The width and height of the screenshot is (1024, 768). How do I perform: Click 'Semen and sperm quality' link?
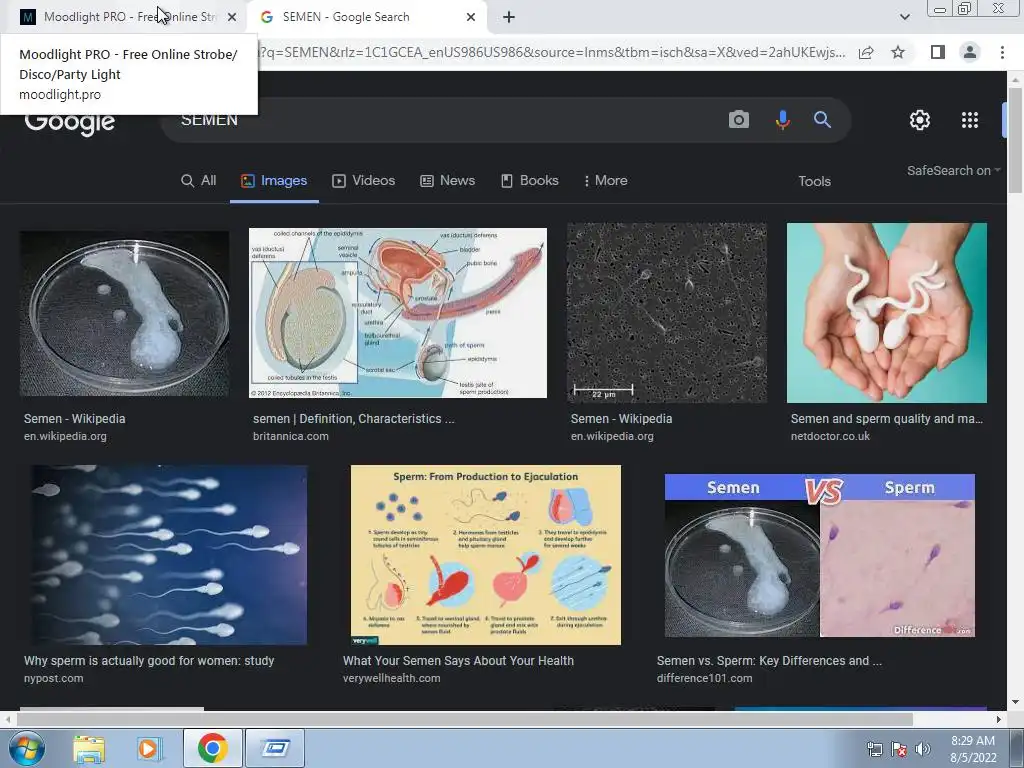point(886,419)
